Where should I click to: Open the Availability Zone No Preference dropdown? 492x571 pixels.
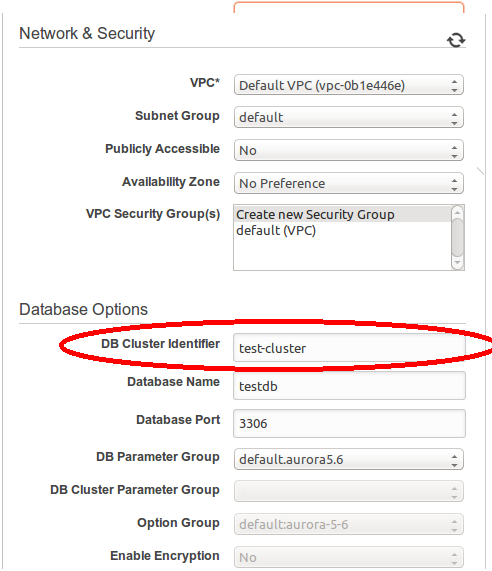[349, 183]
